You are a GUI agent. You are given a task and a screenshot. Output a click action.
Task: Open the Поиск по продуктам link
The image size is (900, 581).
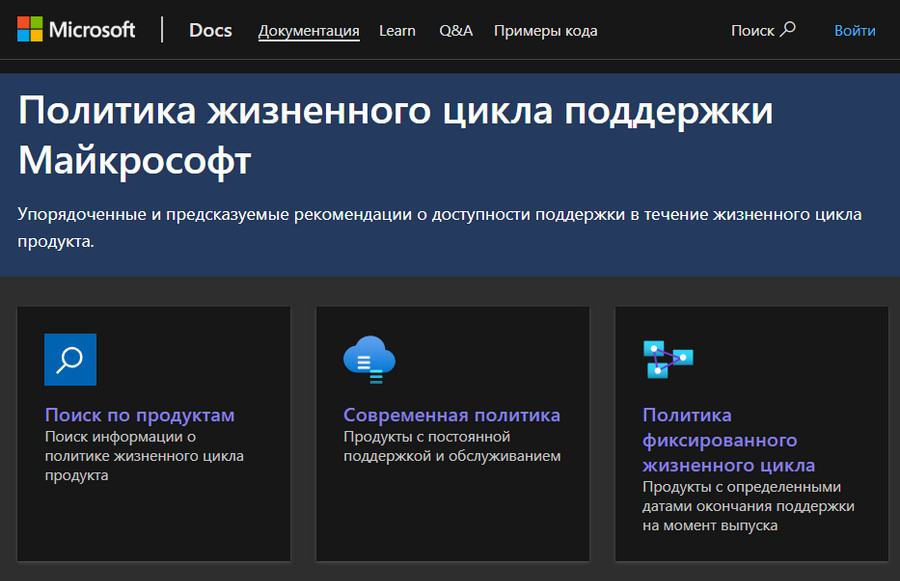[x=140, y=415]
